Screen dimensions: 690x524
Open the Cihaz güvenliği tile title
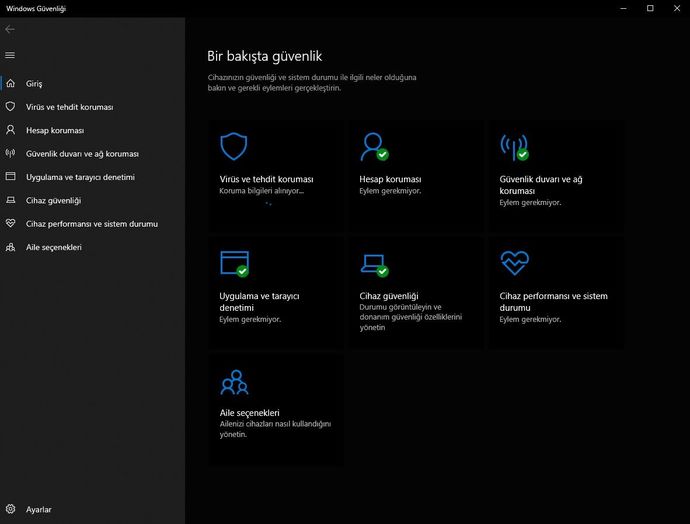[389, 296]
